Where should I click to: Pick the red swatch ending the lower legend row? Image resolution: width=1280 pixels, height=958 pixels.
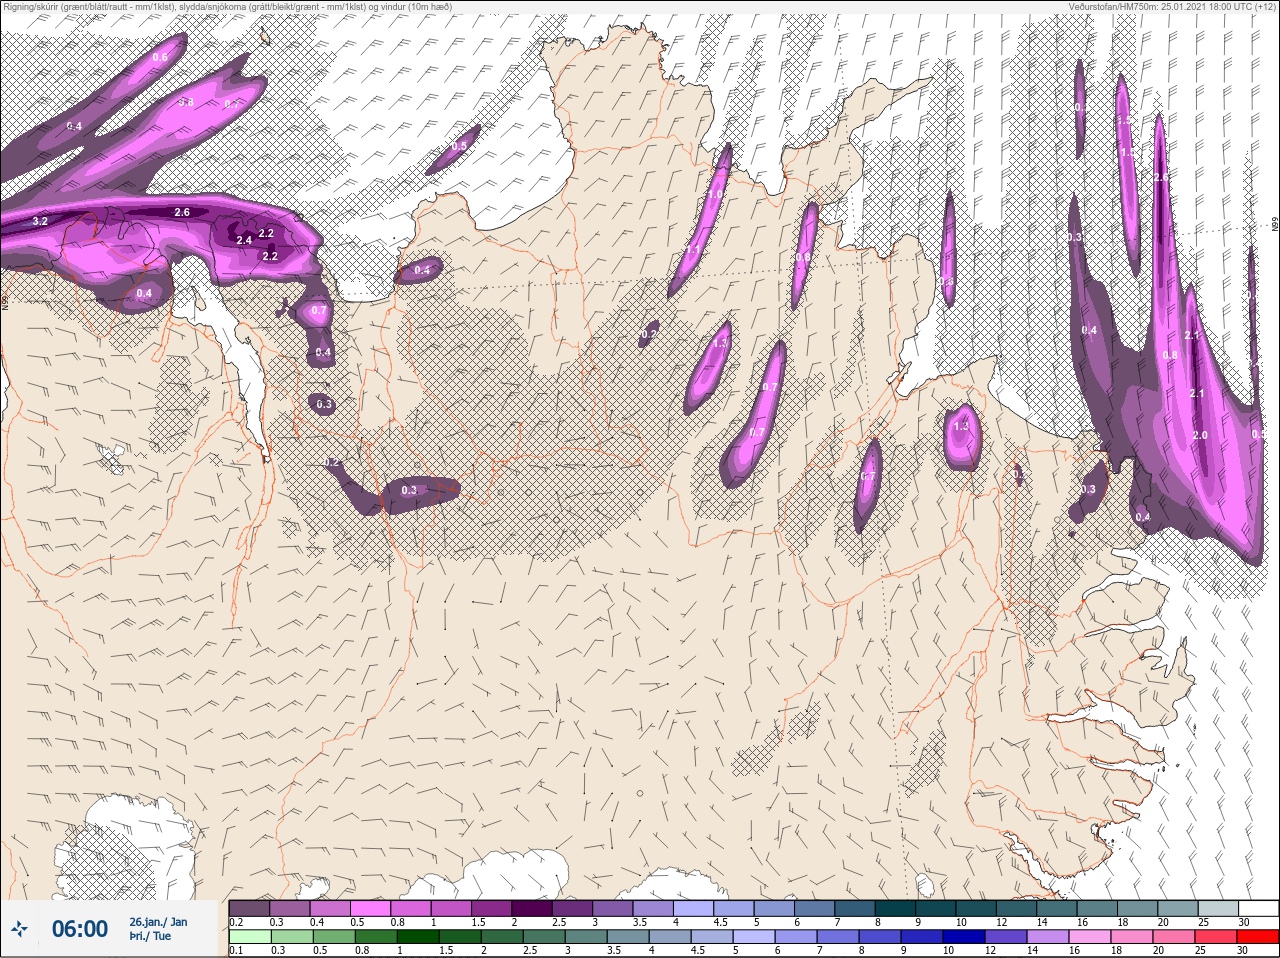point(1259,938)
